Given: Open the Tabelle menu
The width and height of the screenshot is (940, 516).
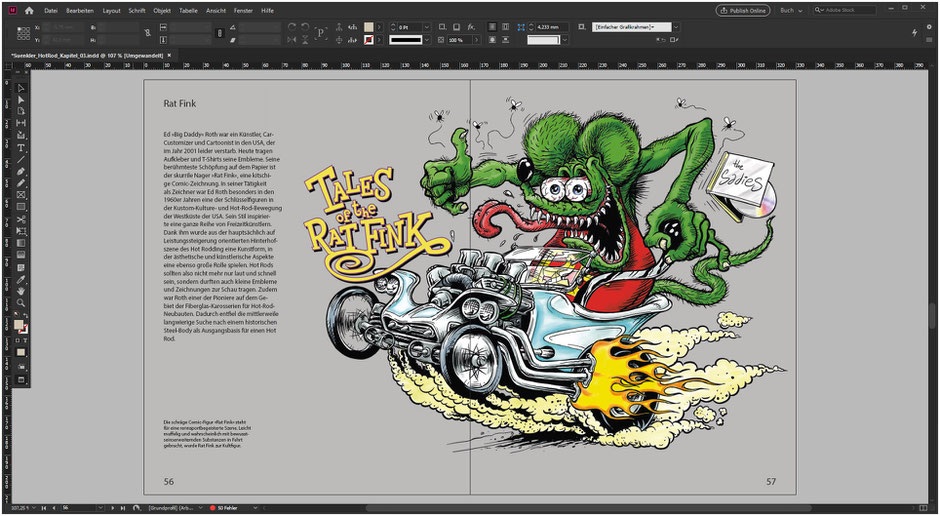Looking at the screenshot, I should tap(189, 11).
